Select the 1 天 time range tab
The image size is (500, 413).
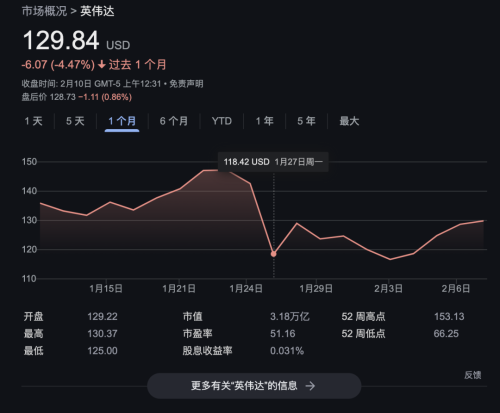(x=33, y=121)
